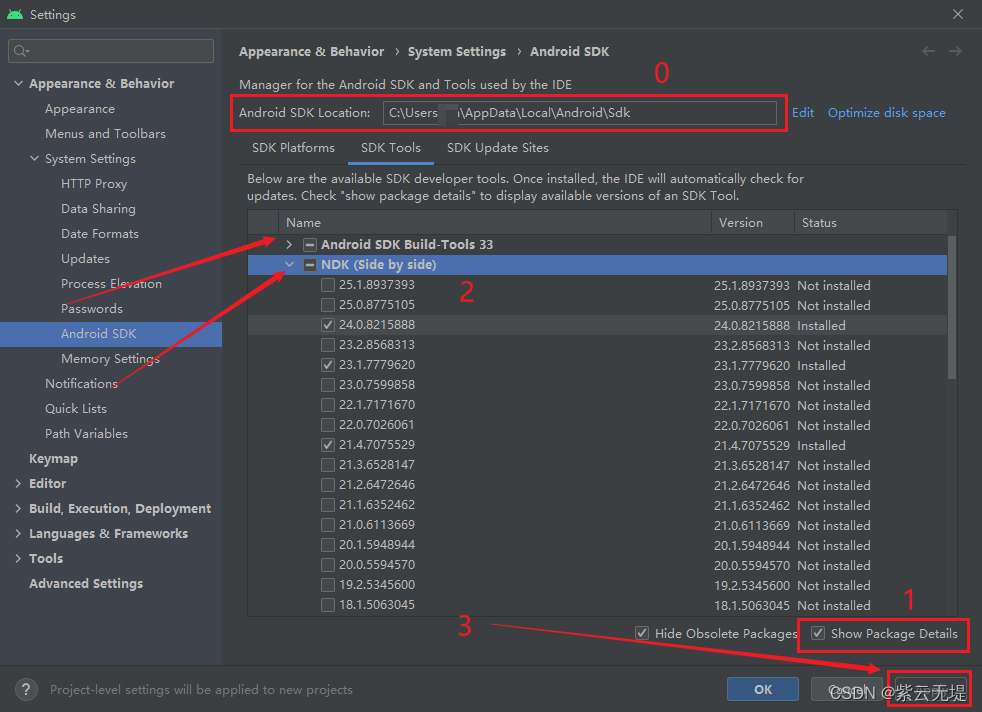Close the Settings dialog
Screen dimensions: 982x712
tap(958, 14)
